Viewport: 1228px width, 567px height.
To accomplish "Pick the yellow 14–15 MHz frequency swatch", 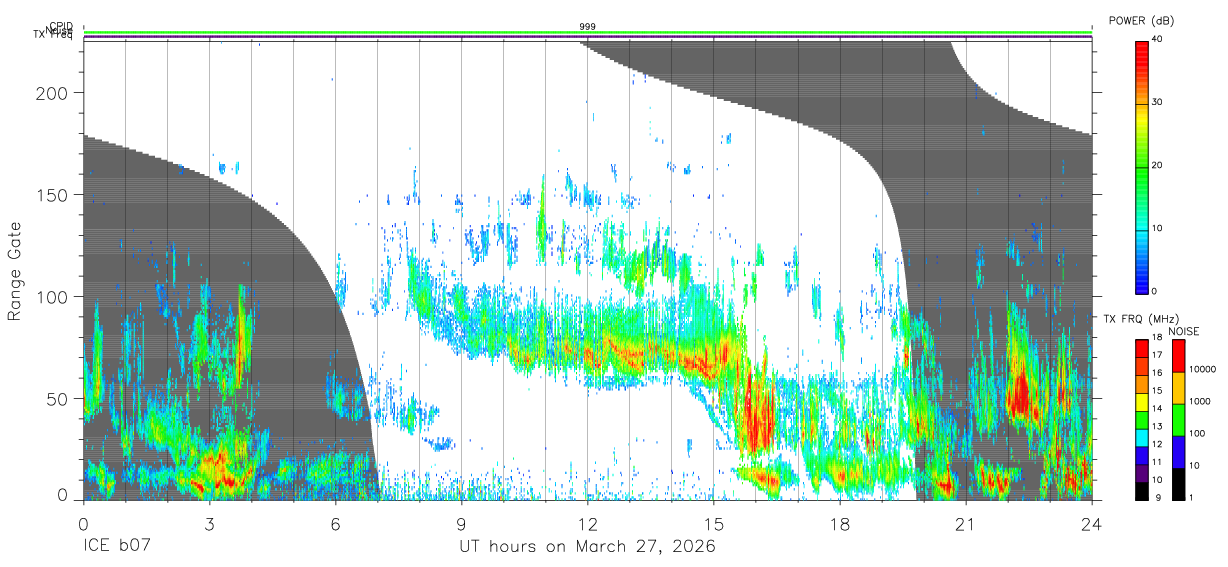I will [x=1141, y=401].
